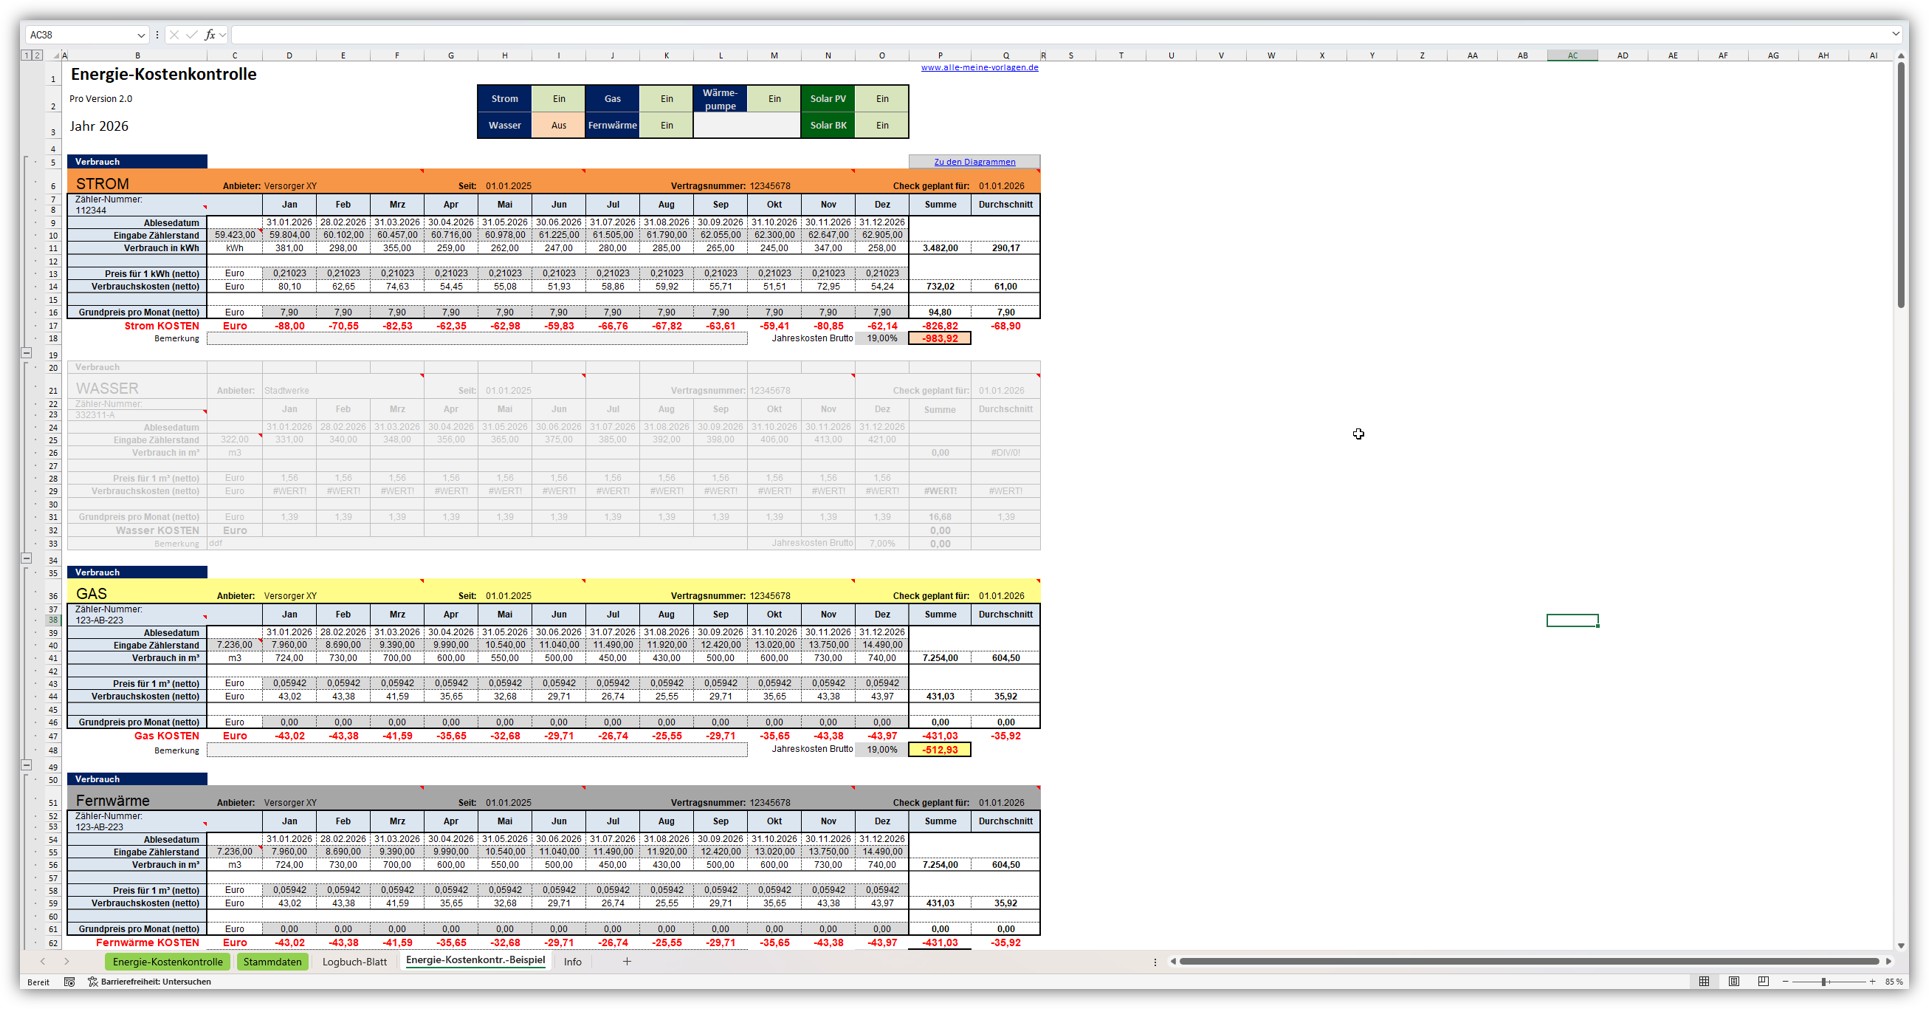
Task: Switch to Page Break Preview
Action: 1763,982
